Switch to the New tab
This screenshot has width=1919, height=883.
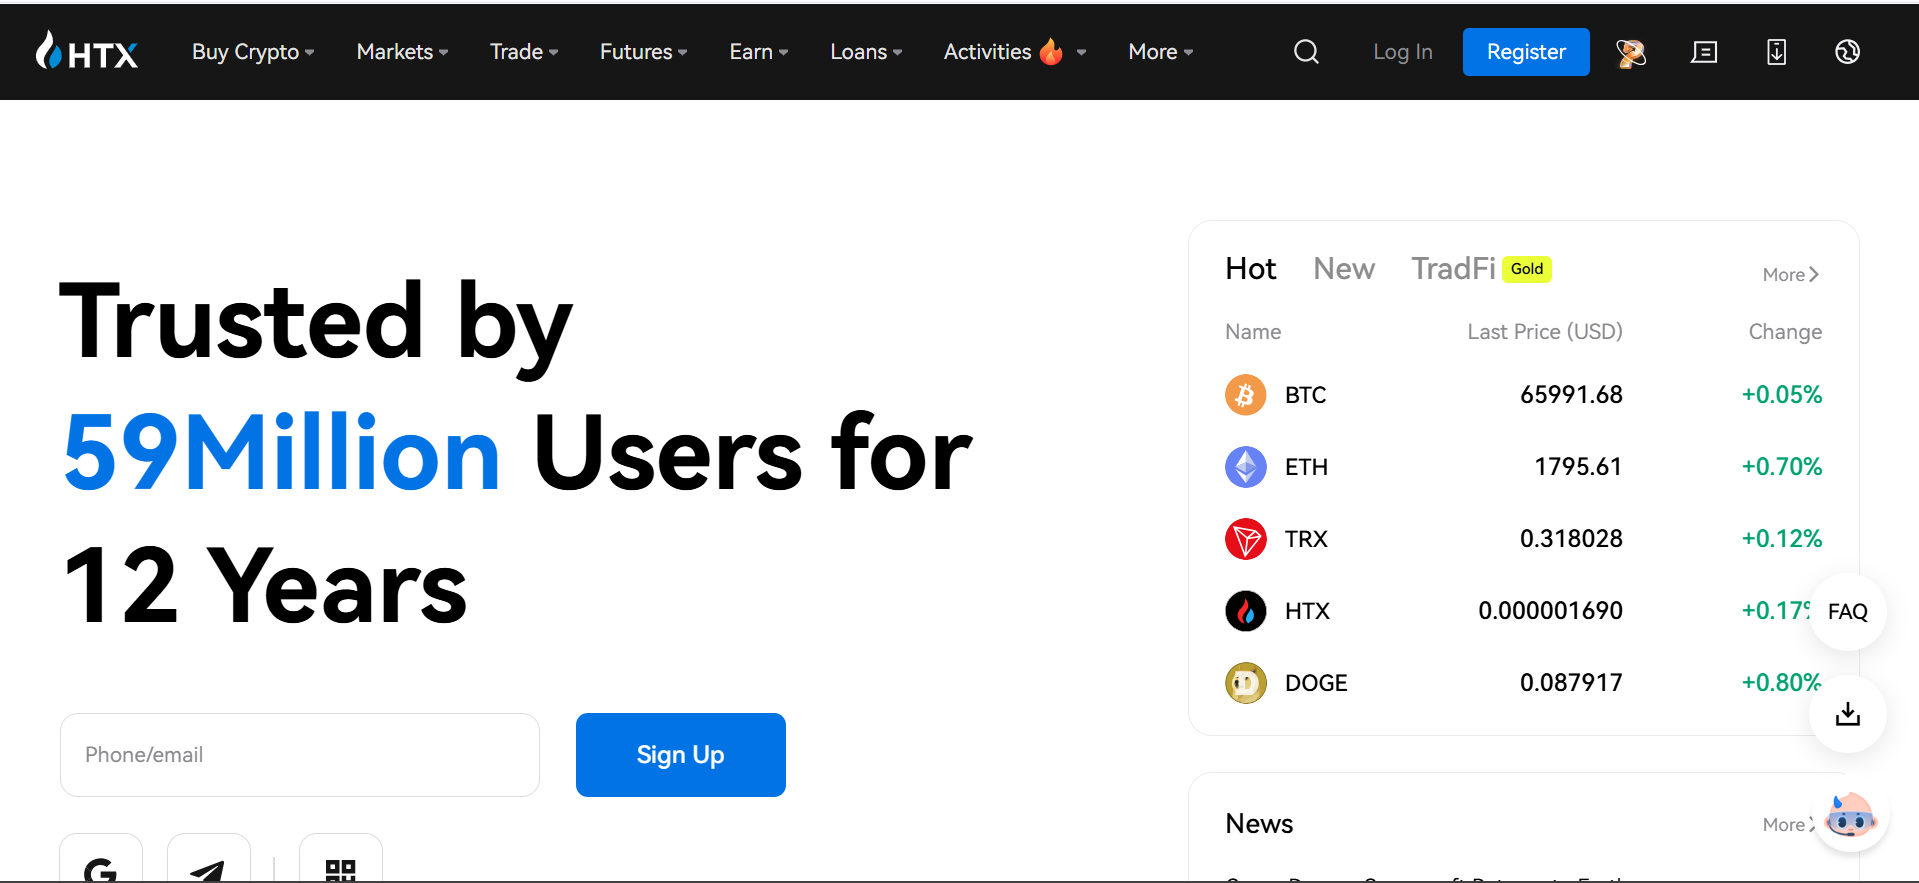point(1344,269)
